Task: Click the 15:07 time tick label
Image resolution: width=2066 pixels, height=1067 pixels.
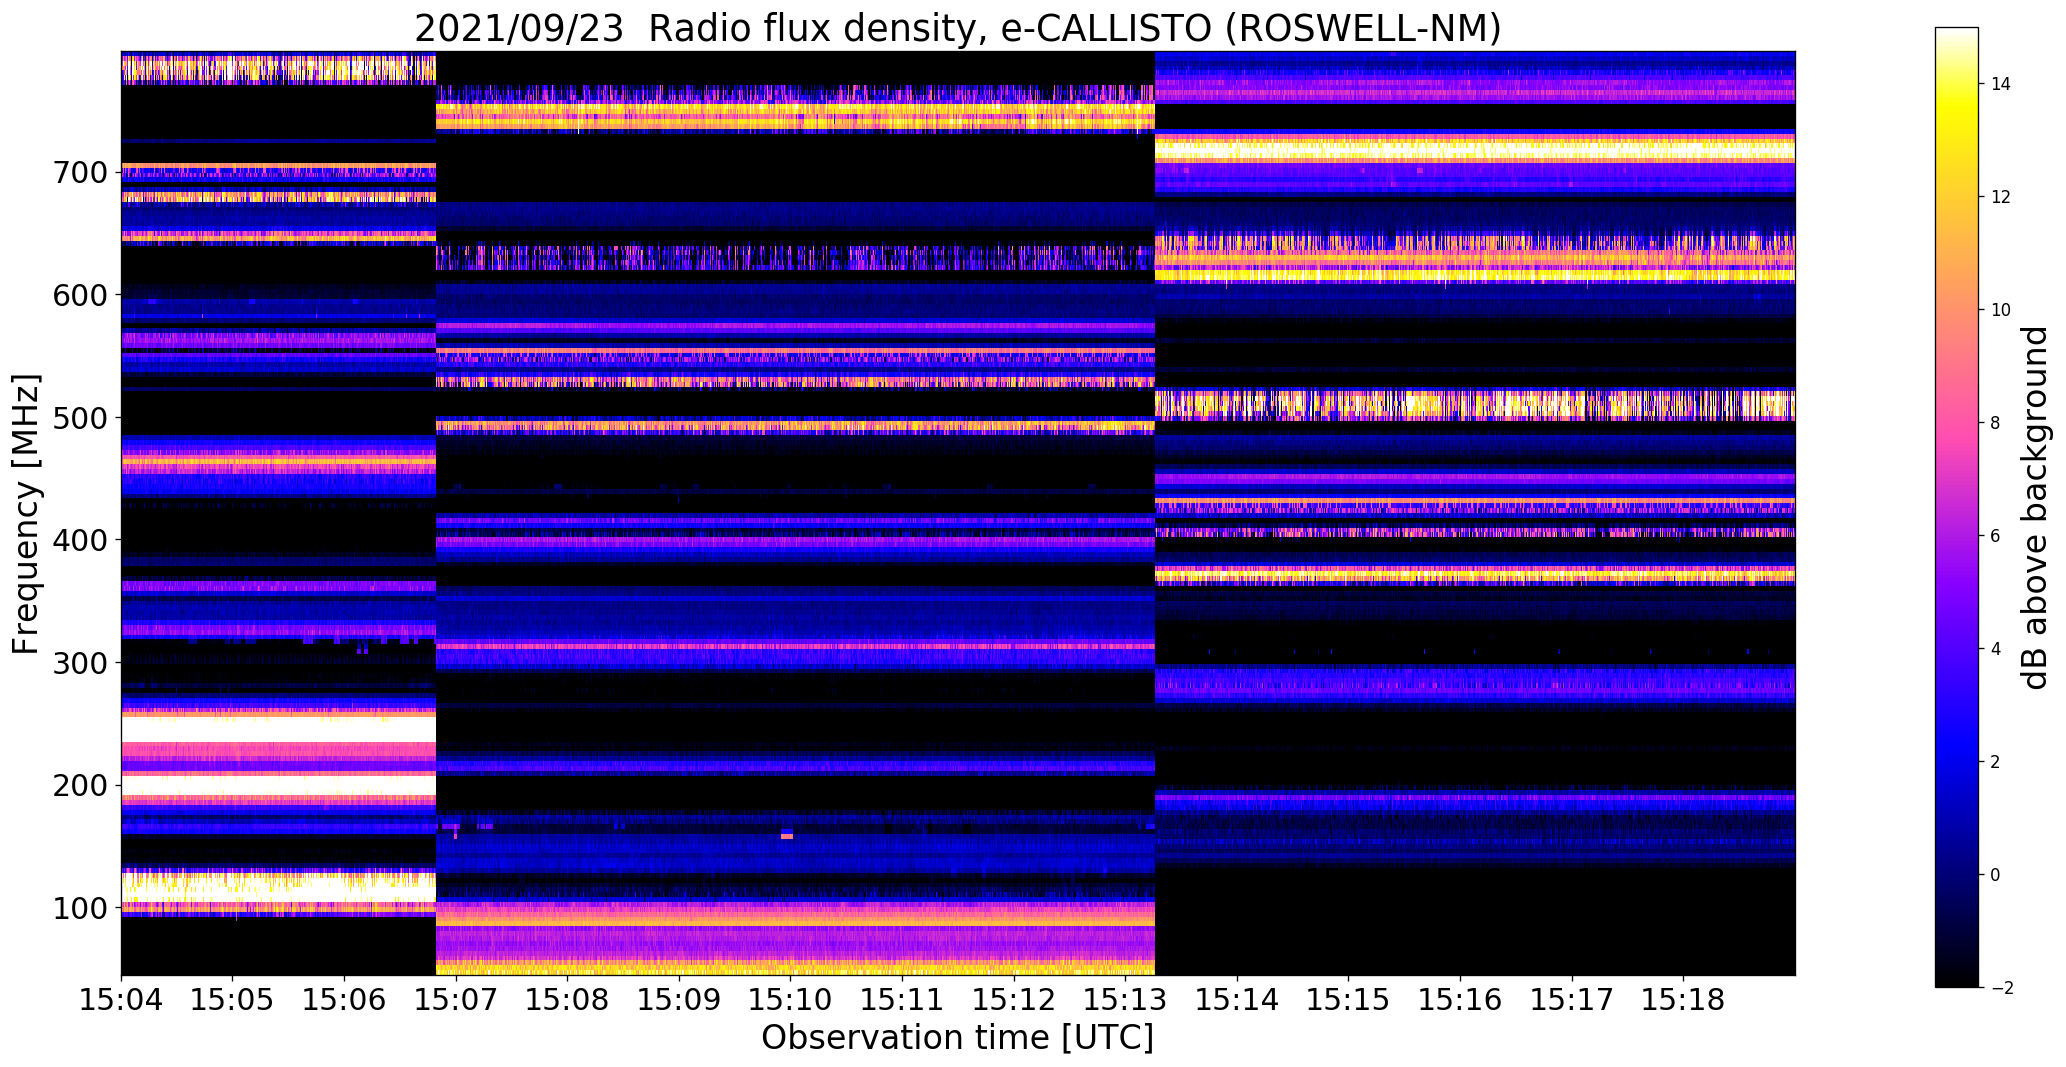Action: (x=456, y=1000)
